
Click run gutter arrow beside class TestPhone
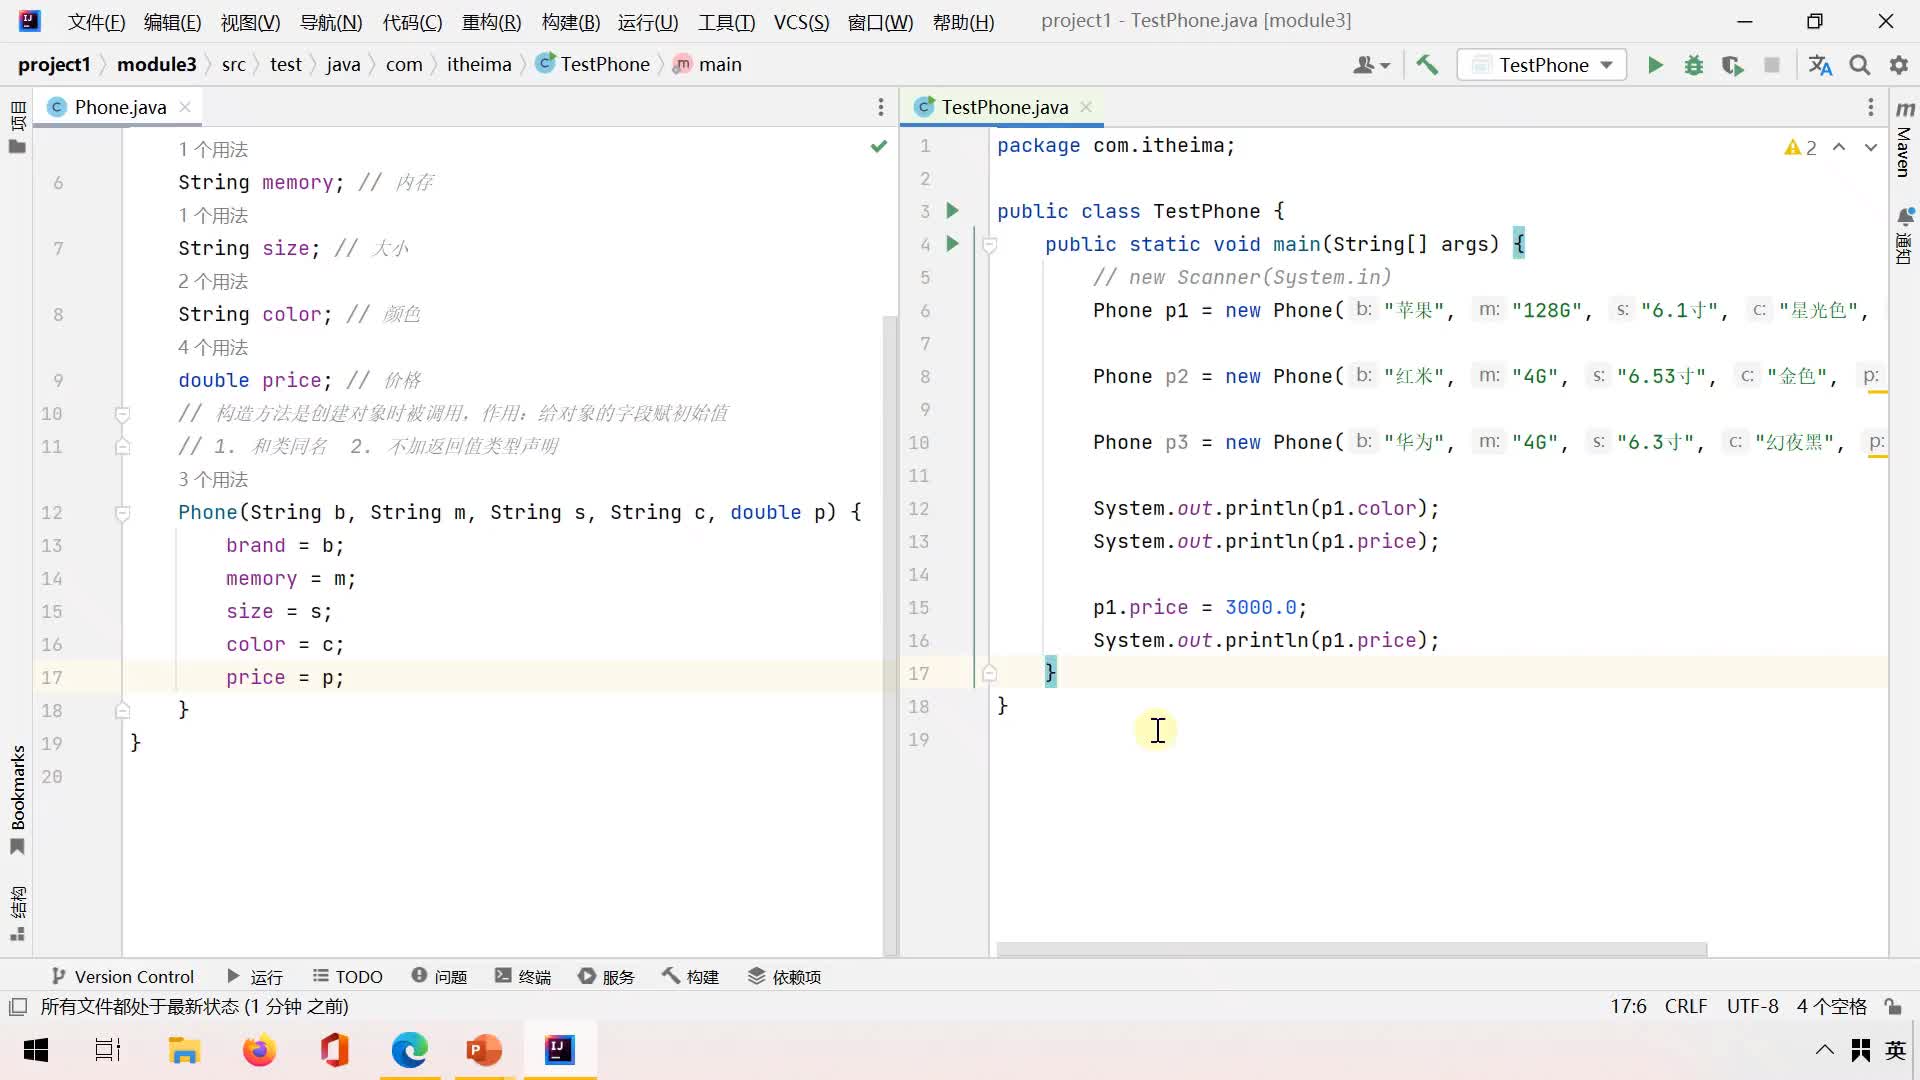click(x=953, y=211)
